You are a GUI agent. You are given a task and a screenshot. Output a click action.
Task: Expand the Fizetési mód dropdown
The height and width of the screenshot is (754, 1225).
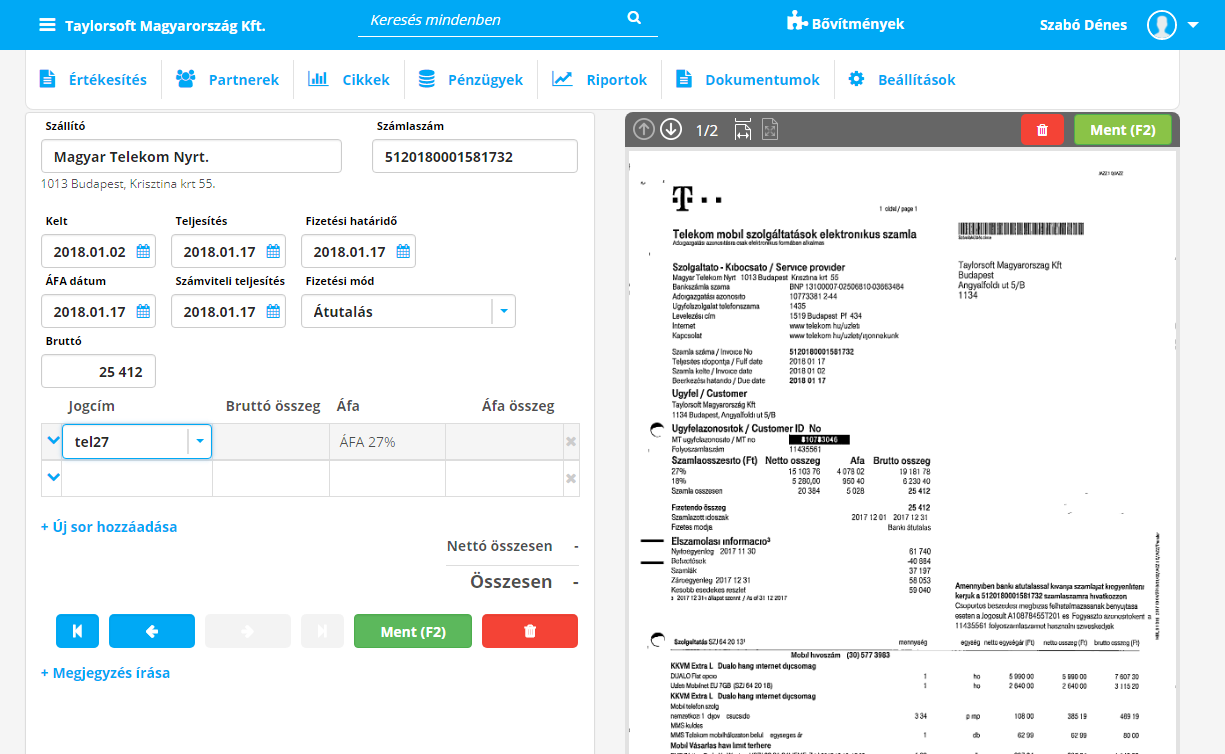tap(503, 312)
